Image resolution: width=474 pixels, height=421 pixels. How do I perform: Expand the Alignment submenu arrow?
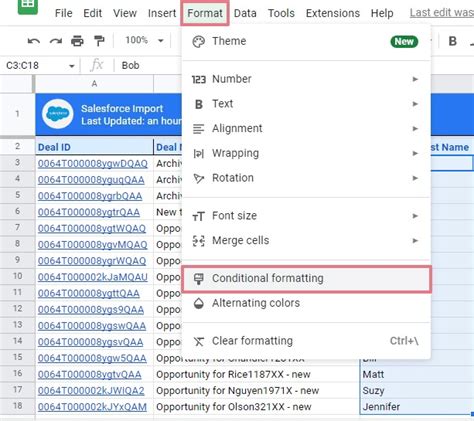tap(415, 129)
